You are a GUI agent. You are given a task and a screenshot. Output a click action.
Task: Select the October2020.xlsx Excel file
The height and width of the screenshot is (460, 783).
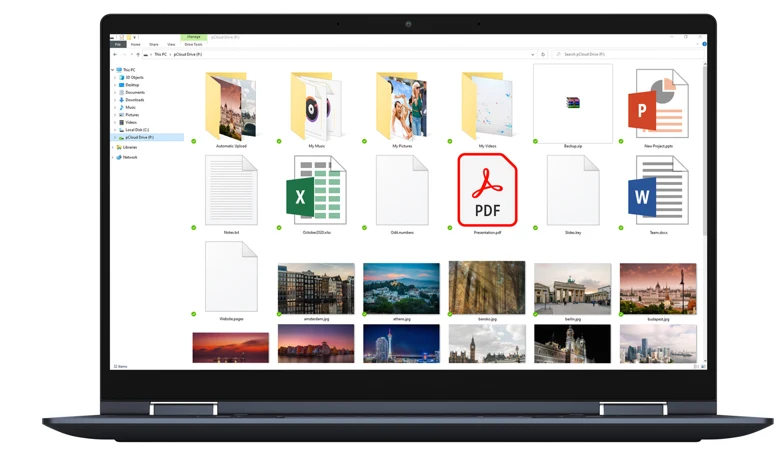pyautogui.click(x=317, y=192)
